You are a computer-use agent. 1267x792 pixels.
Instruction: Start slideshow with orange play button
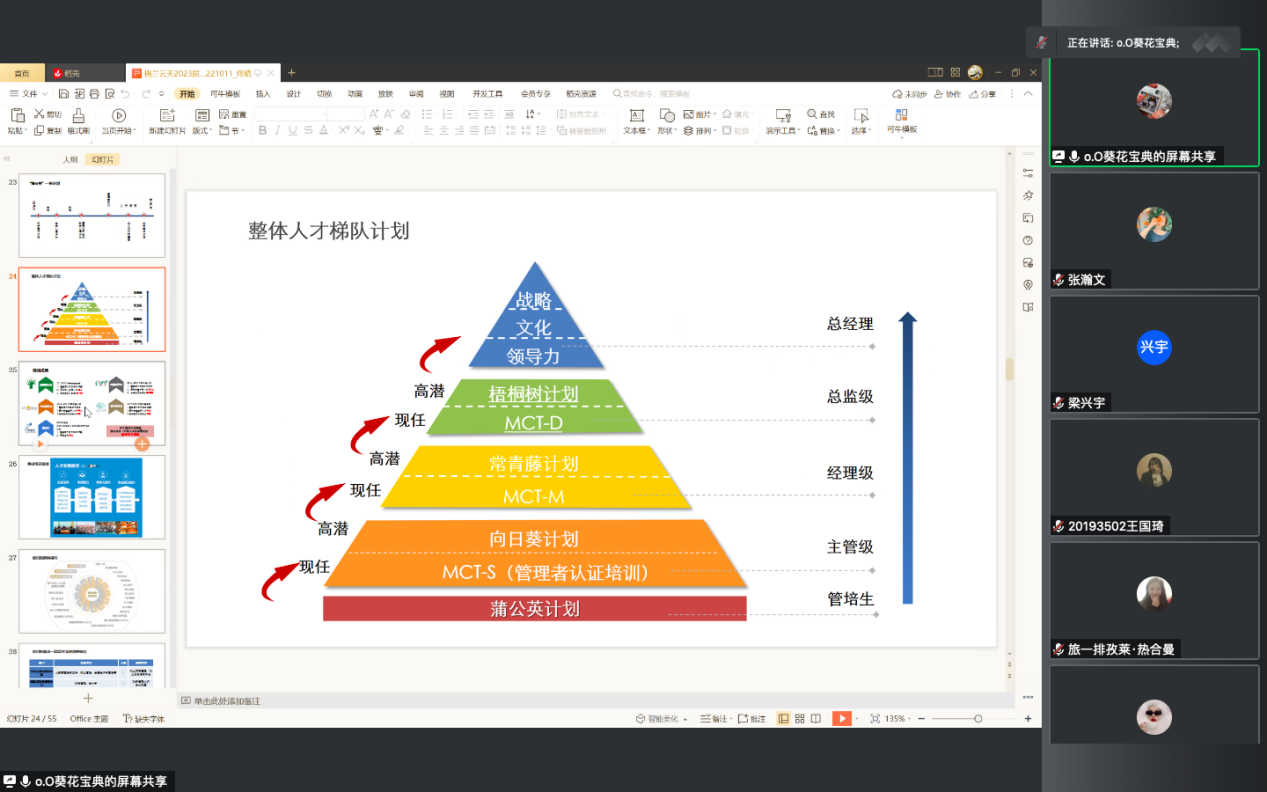(x=842, y=718)
